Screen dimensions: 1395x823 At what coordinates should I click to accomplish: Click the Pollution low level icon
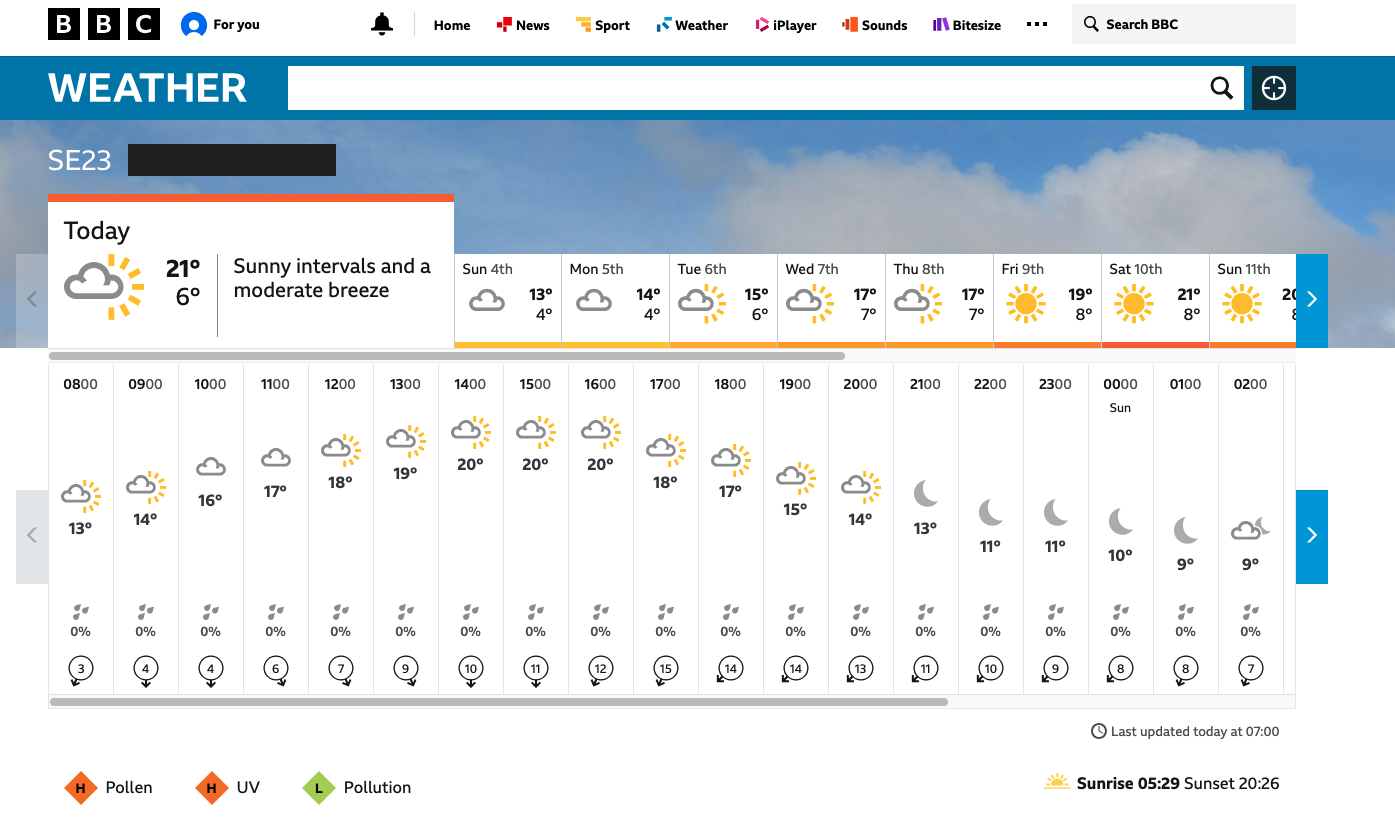[x=318, y=788]
